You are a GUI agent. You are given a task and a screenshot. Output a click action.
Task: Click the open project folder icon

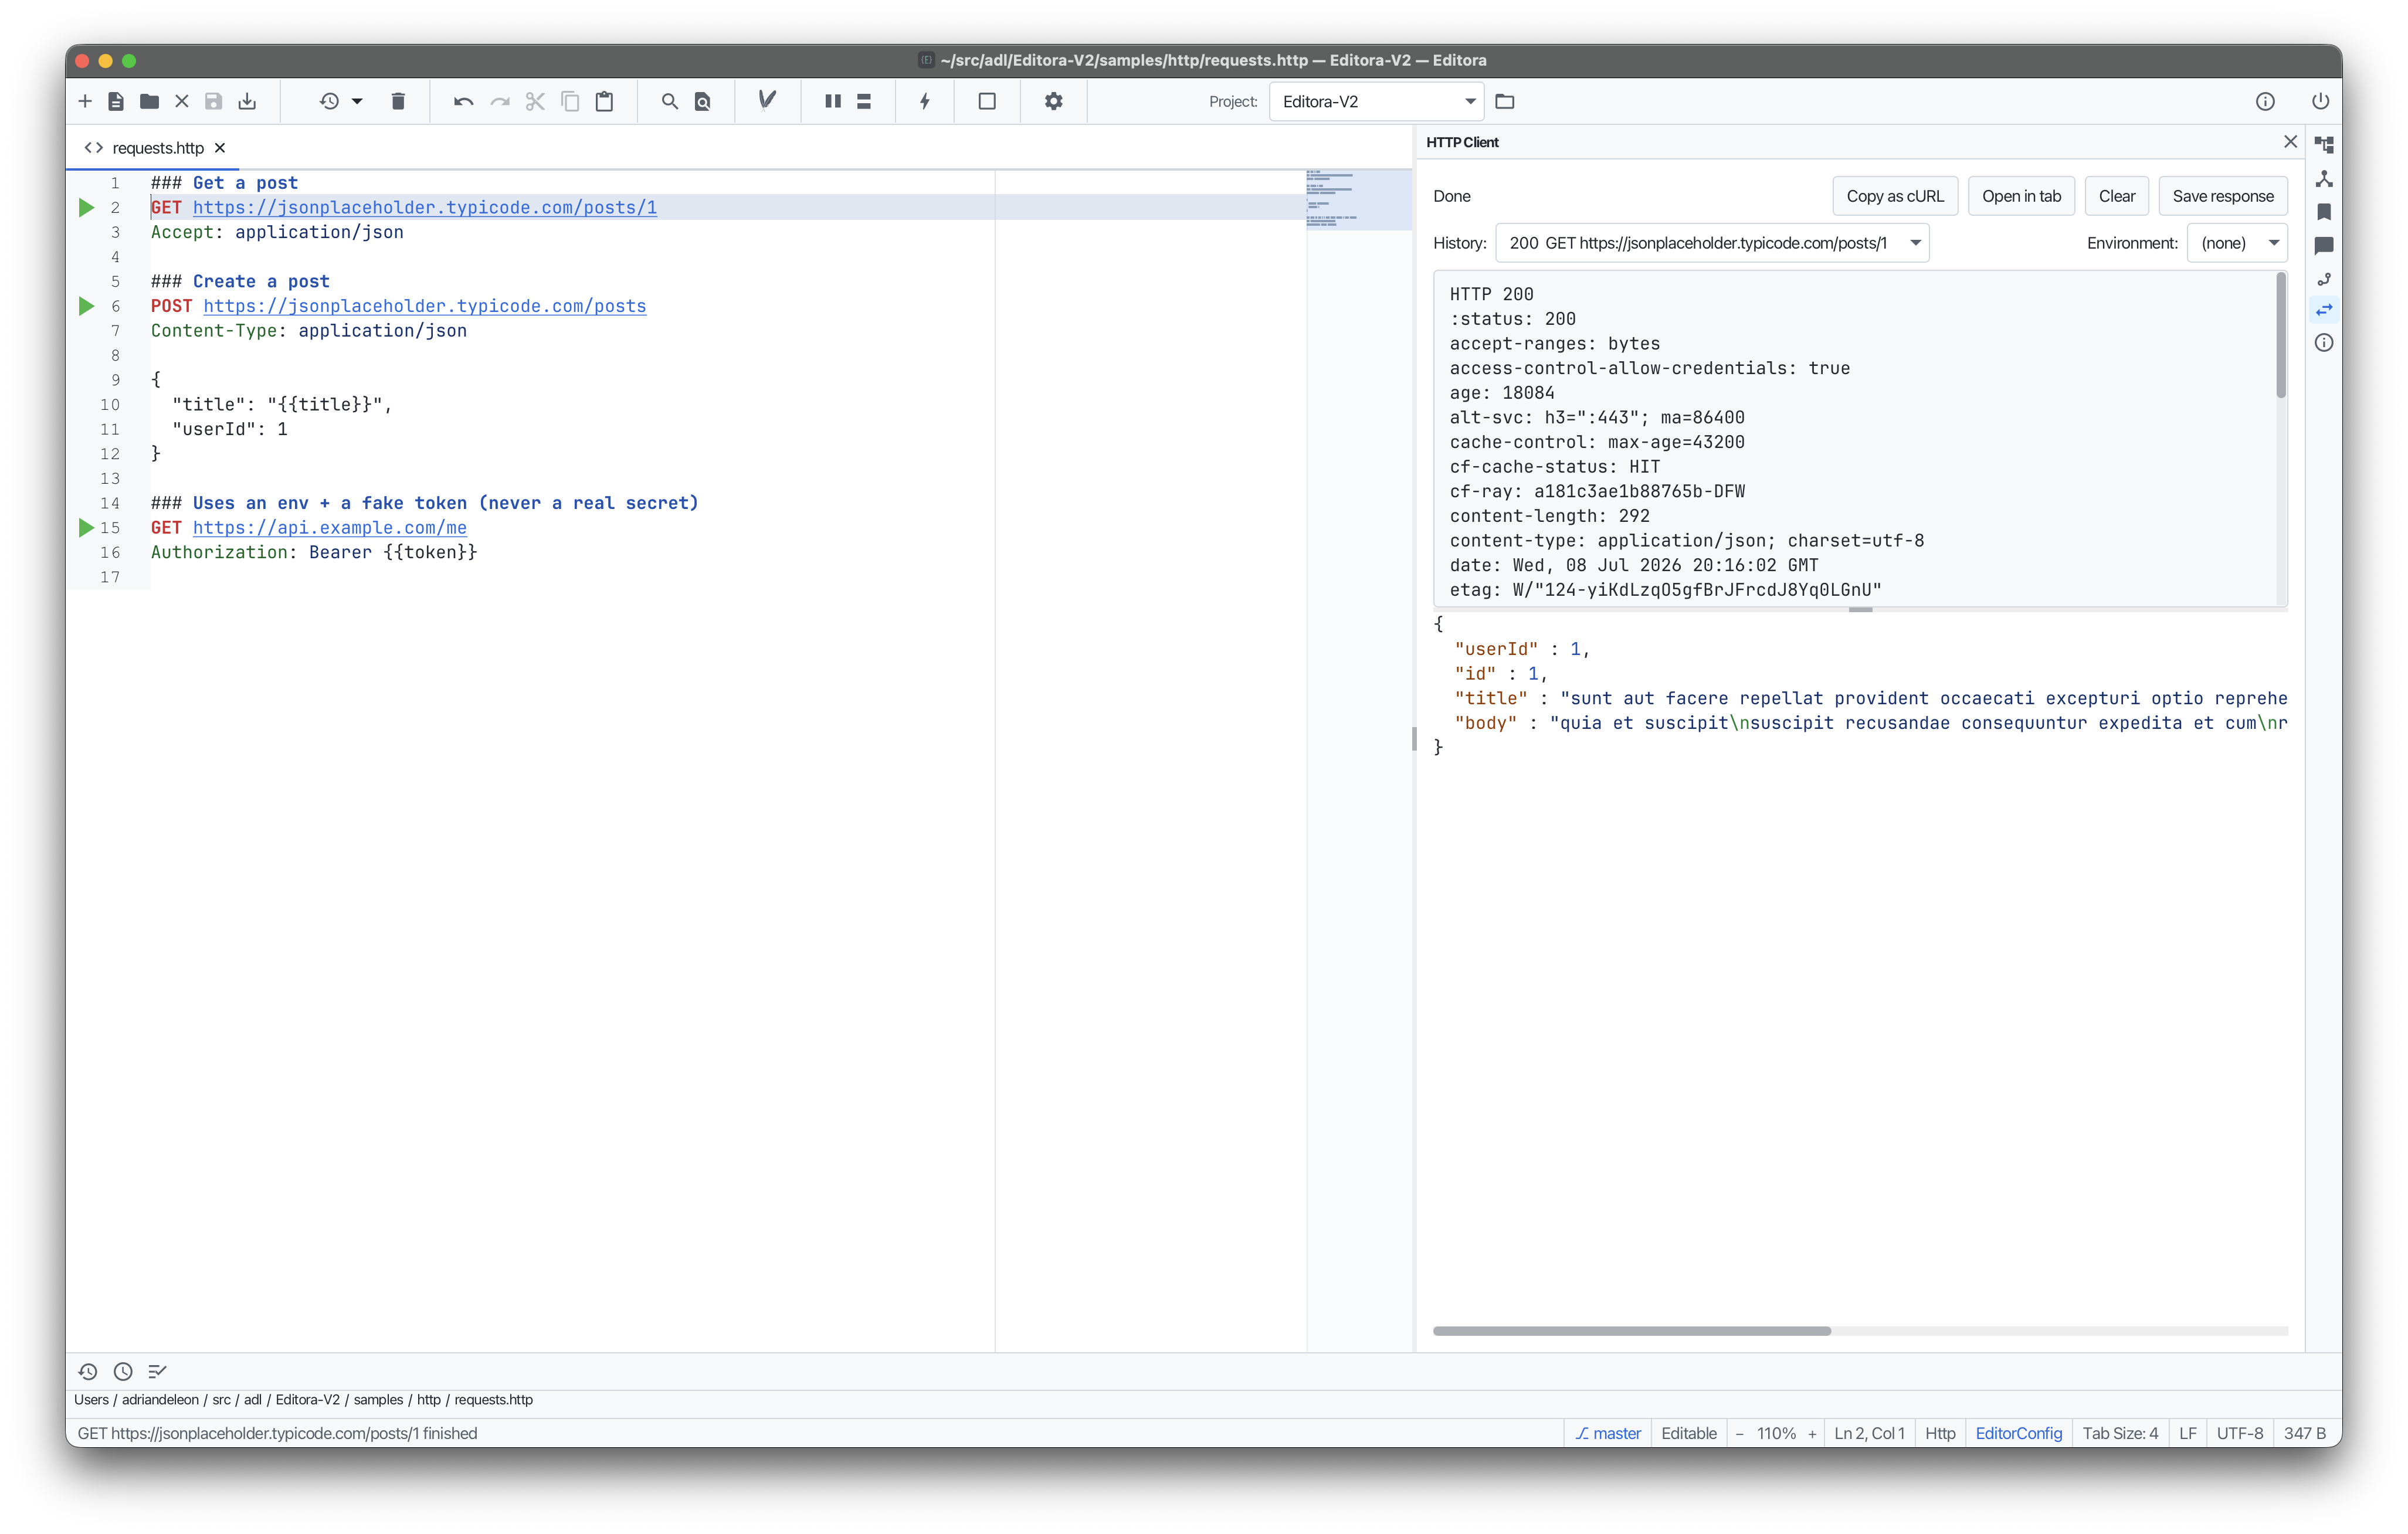point(1504,101)
